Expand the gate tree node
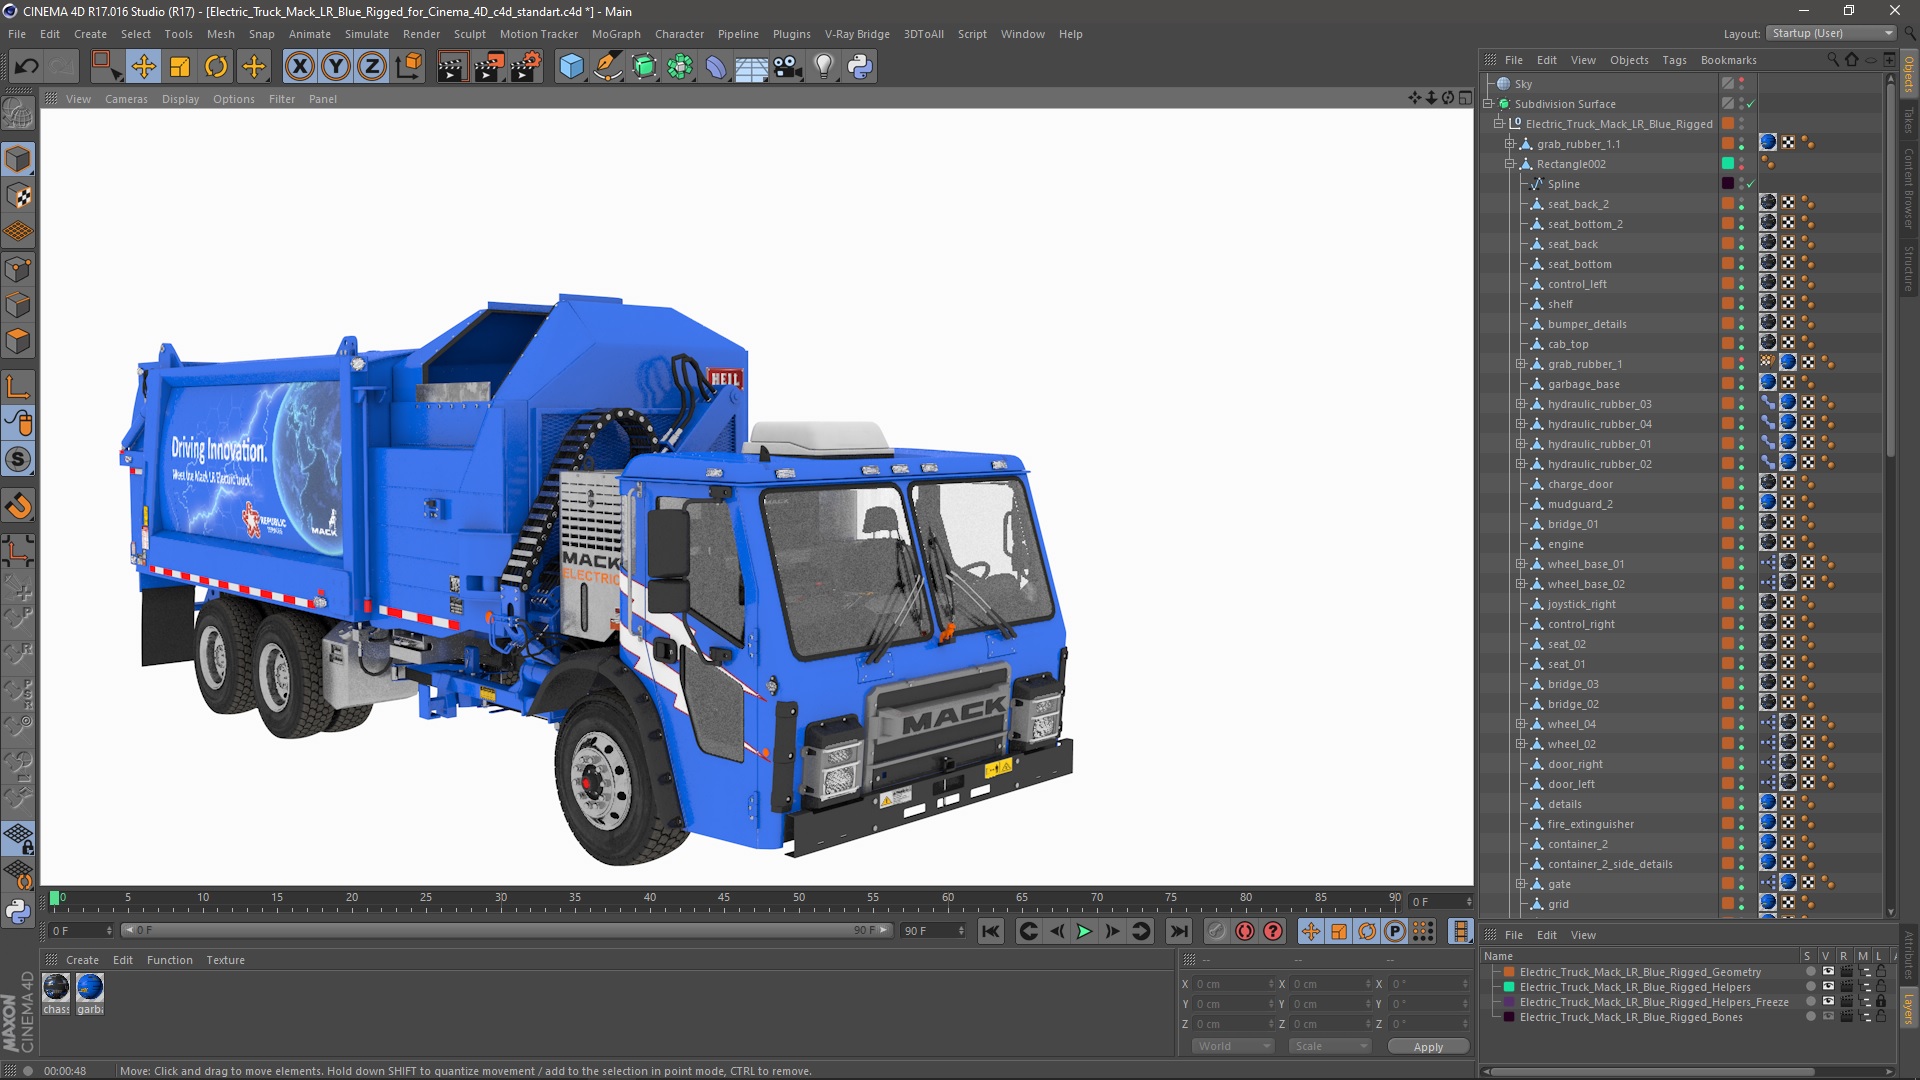This screenshot has width=1920, height=1080. (x=1521, y=884)
